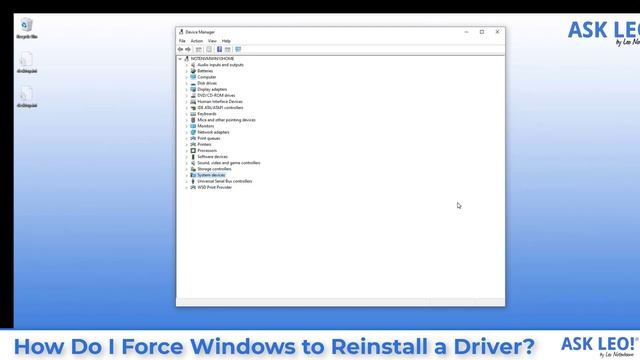The width and height of the screenshot is (640, 360).
Task: Select 'IDE ATA/ATAPI controllers' row text
Action: coord(220,108)
